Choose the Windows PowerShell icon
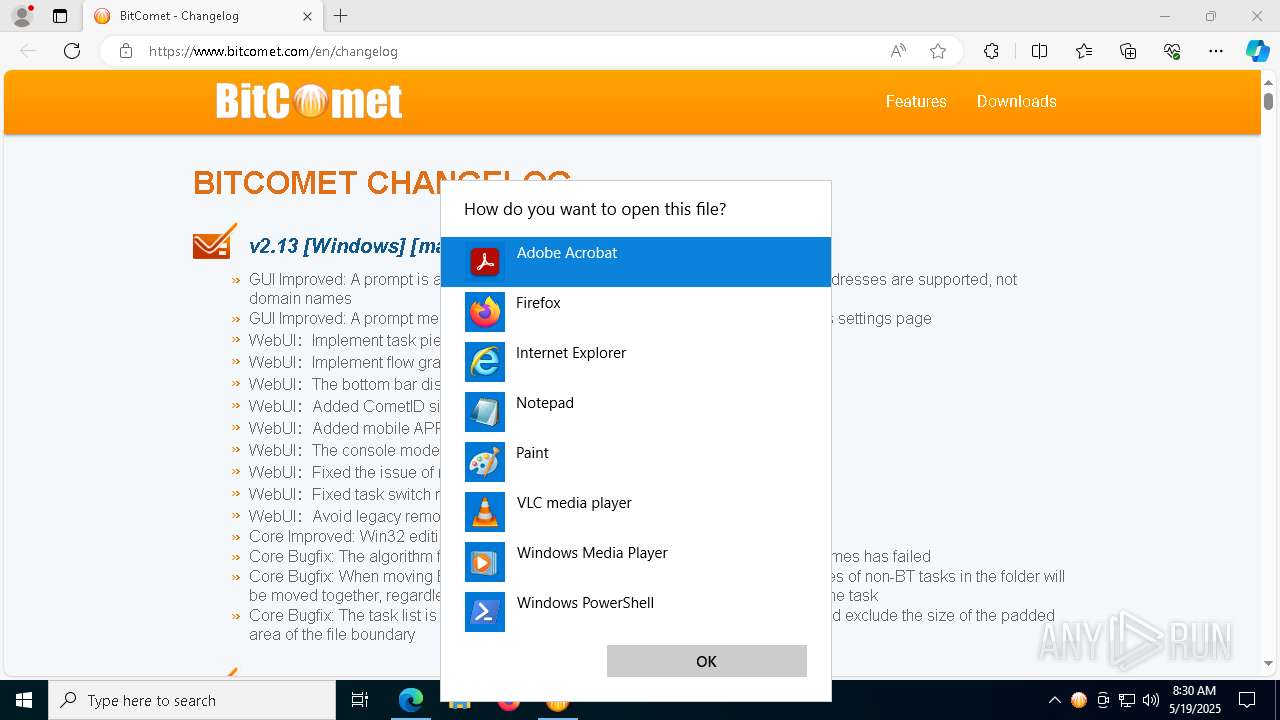The image size is (1280, 720). click(x=485, y=612)
